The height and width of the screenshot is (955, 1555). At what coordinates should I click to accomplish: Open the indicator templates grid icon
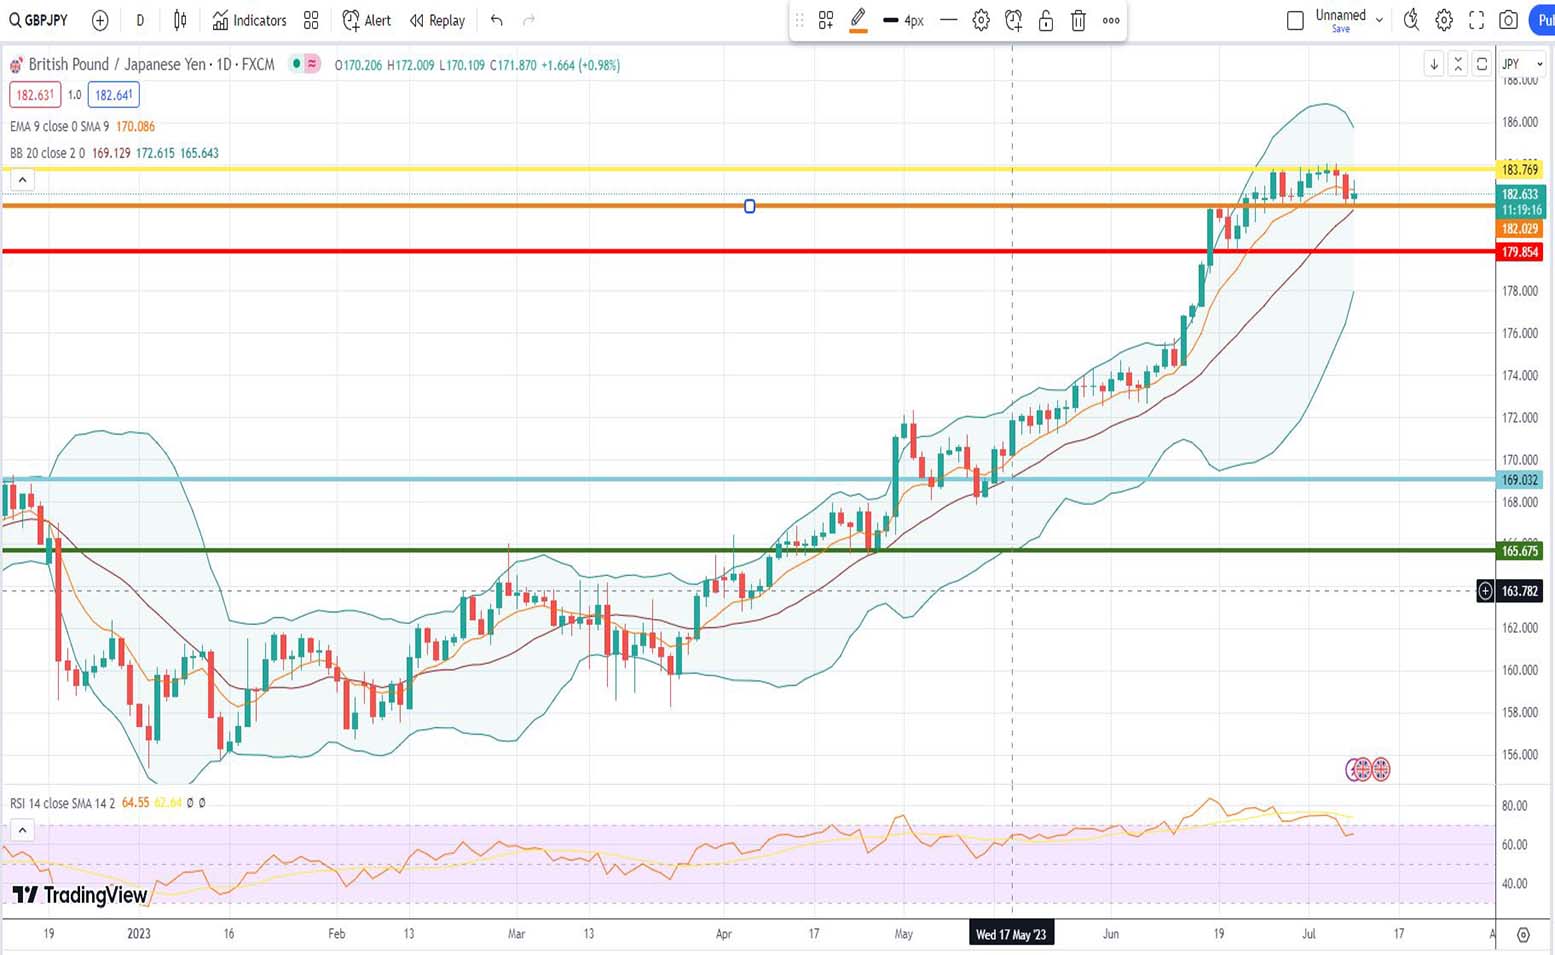[311, 20]
